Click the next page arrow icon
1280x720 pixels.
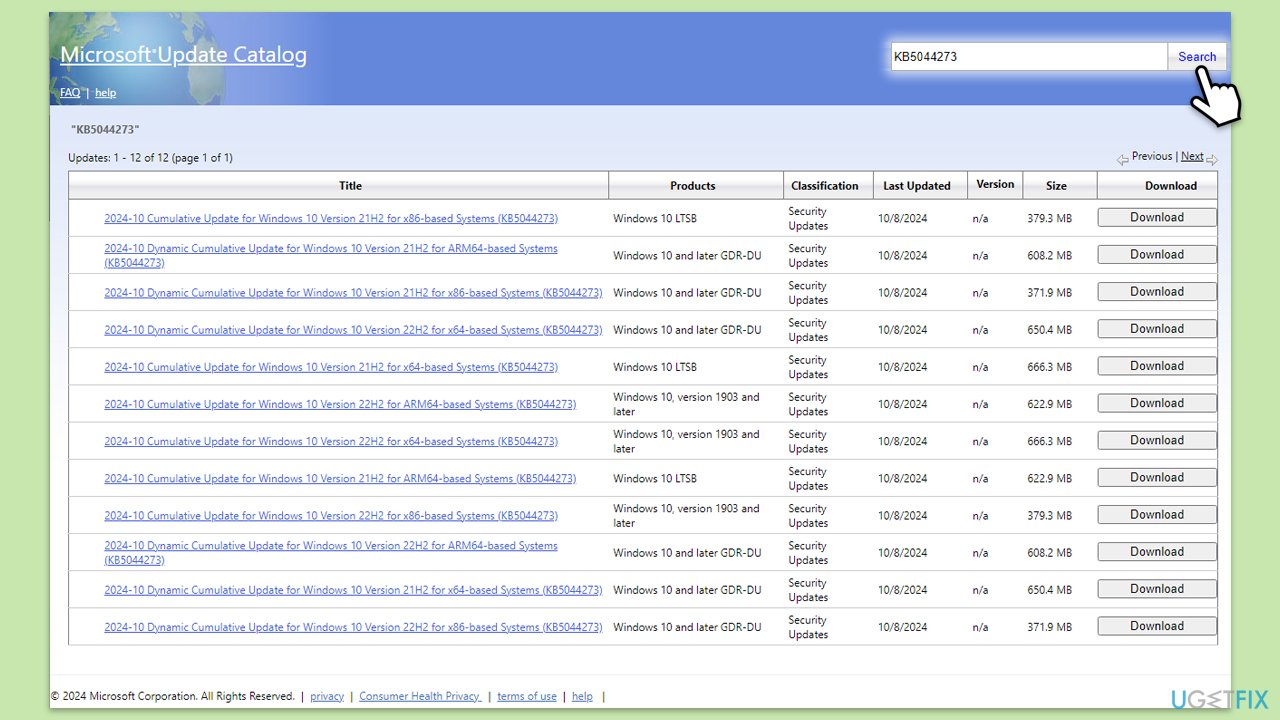pos(1212,159)
